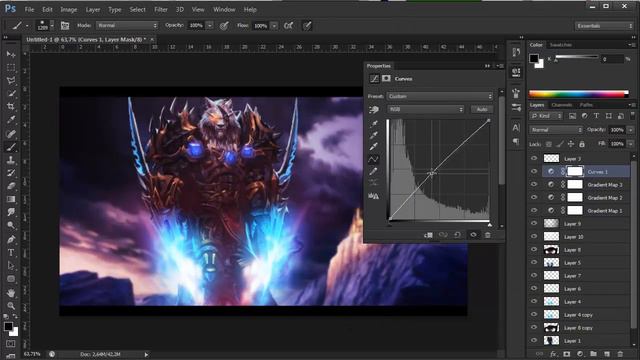Hide Layer 3
640x360 pixels.
coord(534,158)
